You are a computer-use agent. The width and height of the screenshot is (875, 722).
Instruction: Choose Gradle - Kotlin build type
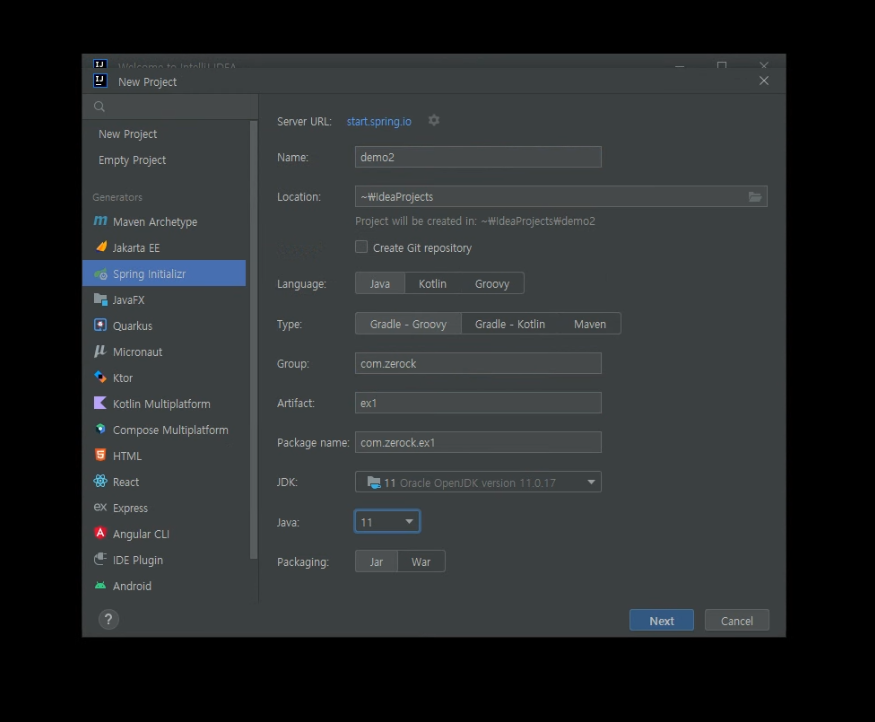click(x=510, y=324)
